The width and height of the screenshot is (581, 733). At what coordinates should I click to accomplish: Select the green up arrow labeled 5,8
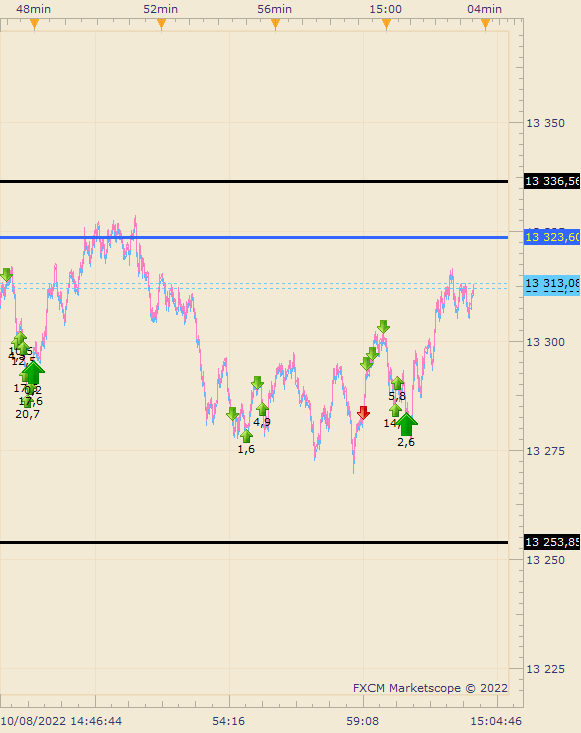(397, 383)
